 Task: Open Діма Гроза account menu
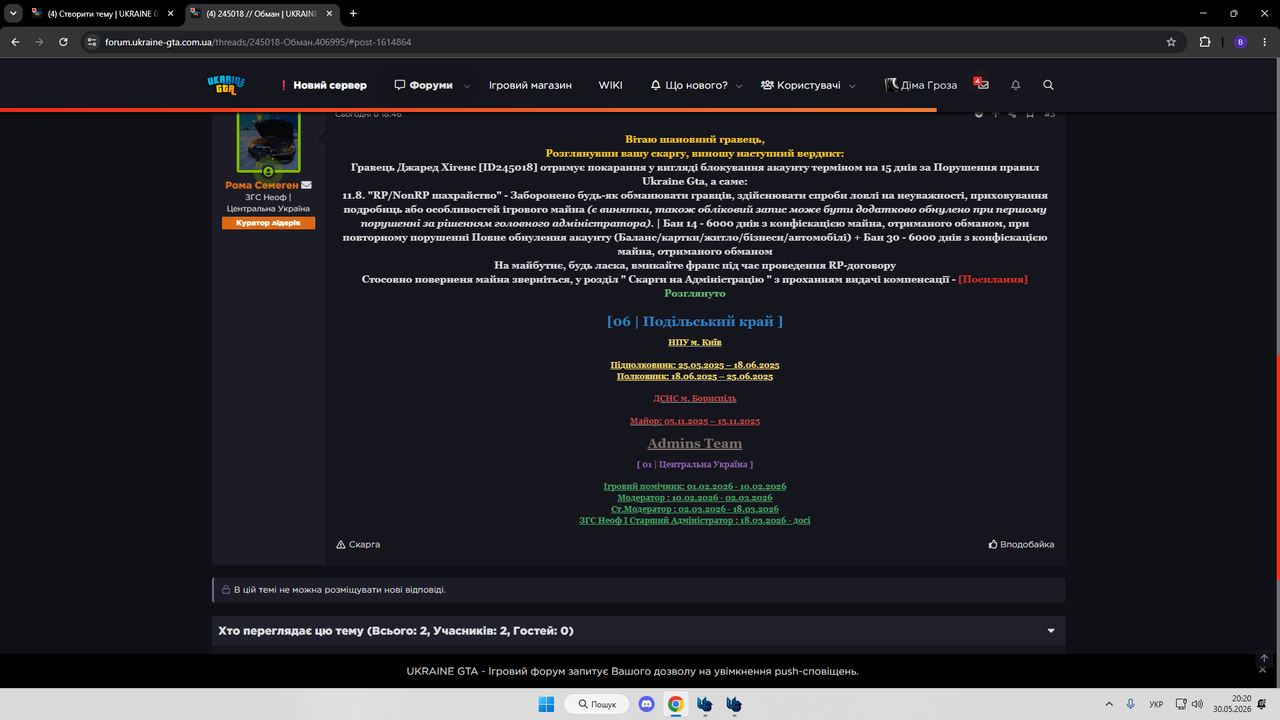pos(921,85)
